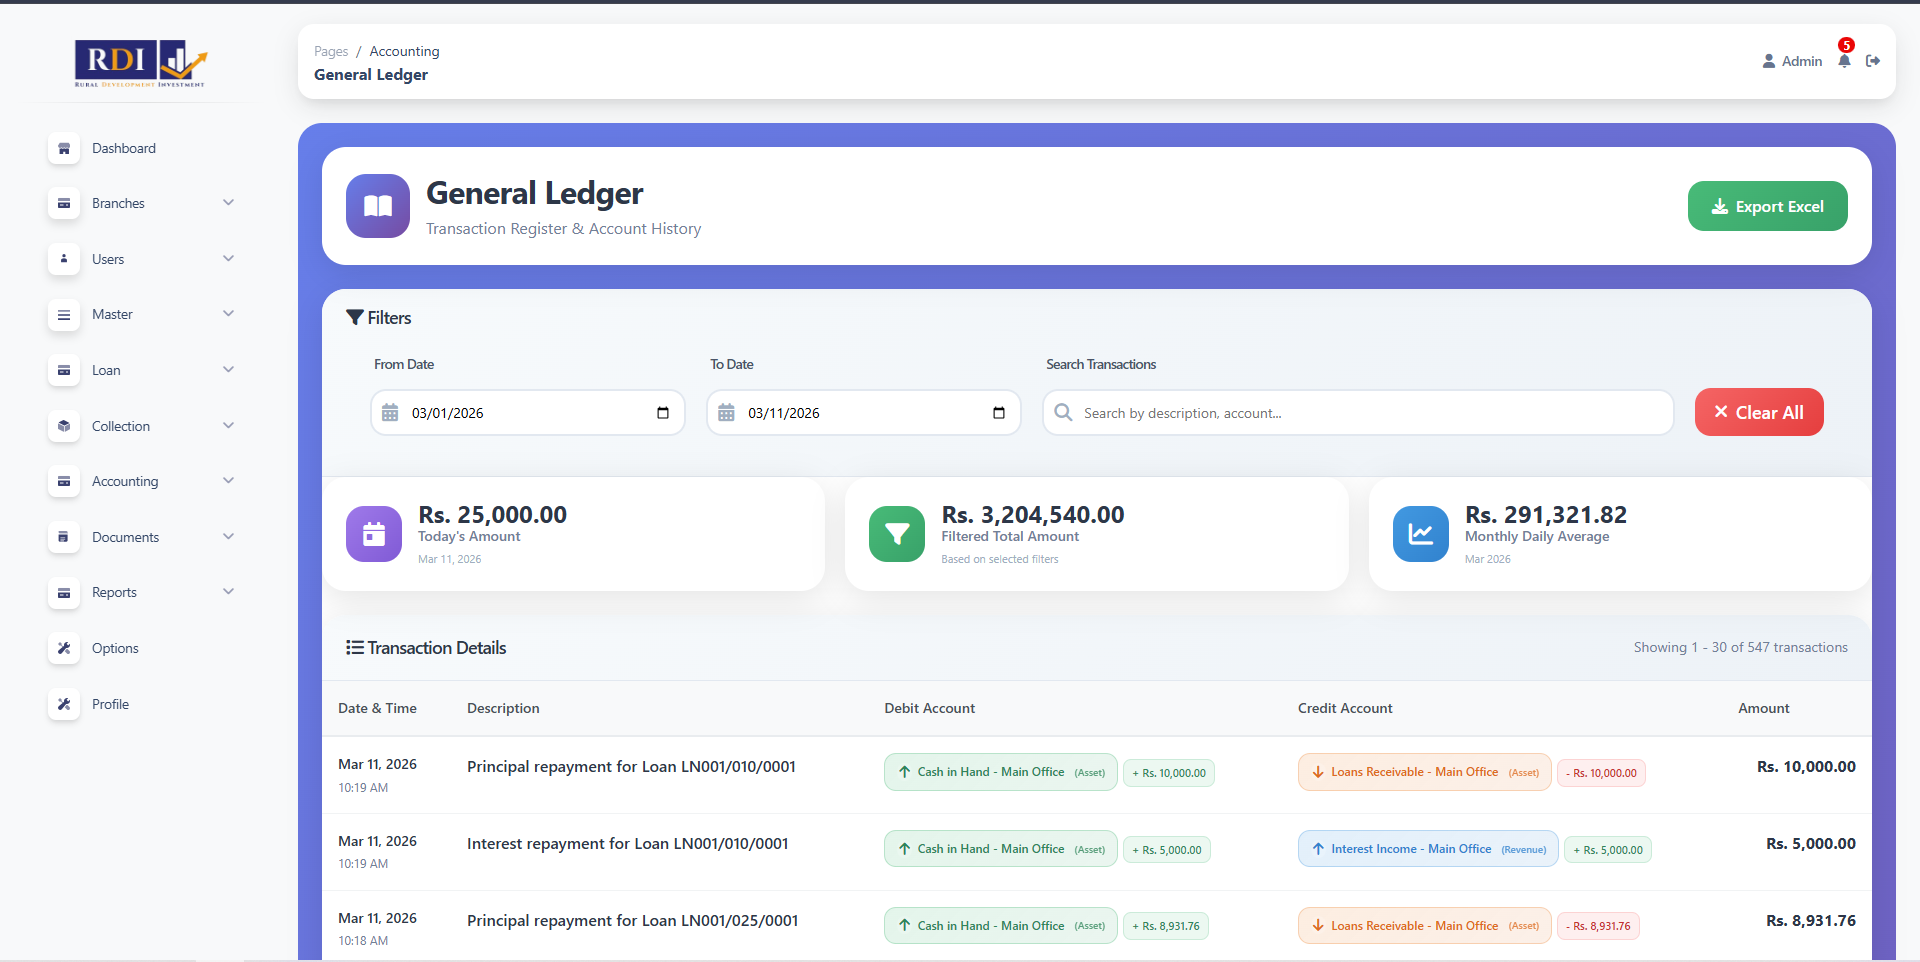Click the Options wrench icon in sidebar
This screenshot has height=962, width=1920.
(x=64, y=648)
